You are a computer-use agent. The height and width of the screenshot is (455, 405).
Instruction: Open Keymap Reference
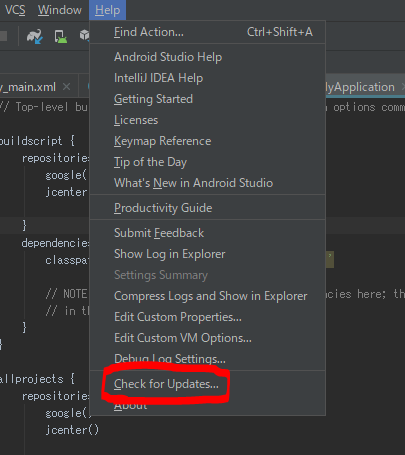coord(207,141)
